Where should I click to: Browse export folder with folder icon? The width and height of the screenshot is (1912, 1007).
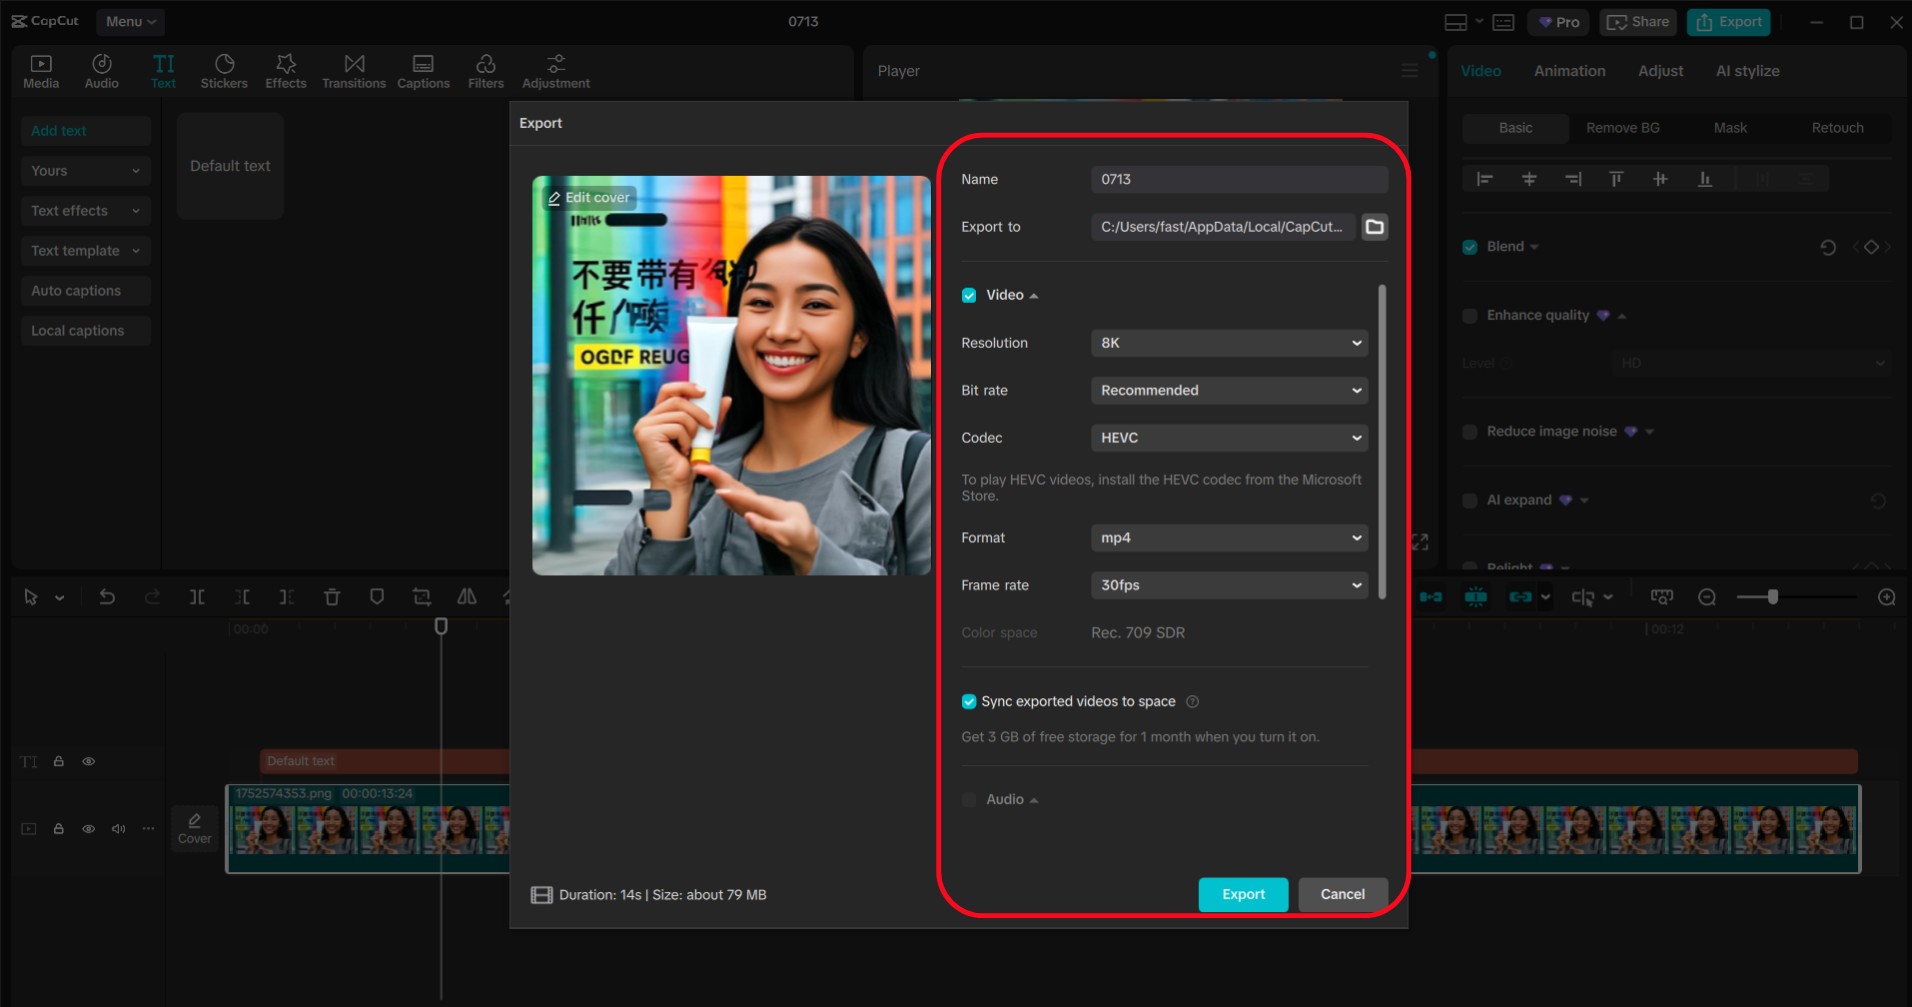(x=1375, y=227)
